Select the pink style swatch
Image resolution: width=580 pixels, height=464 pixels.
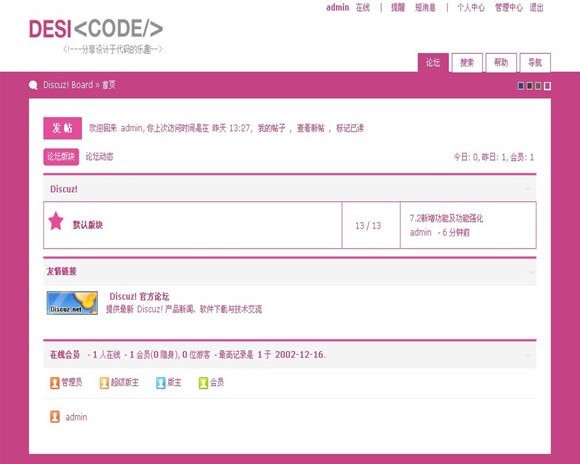547,86
